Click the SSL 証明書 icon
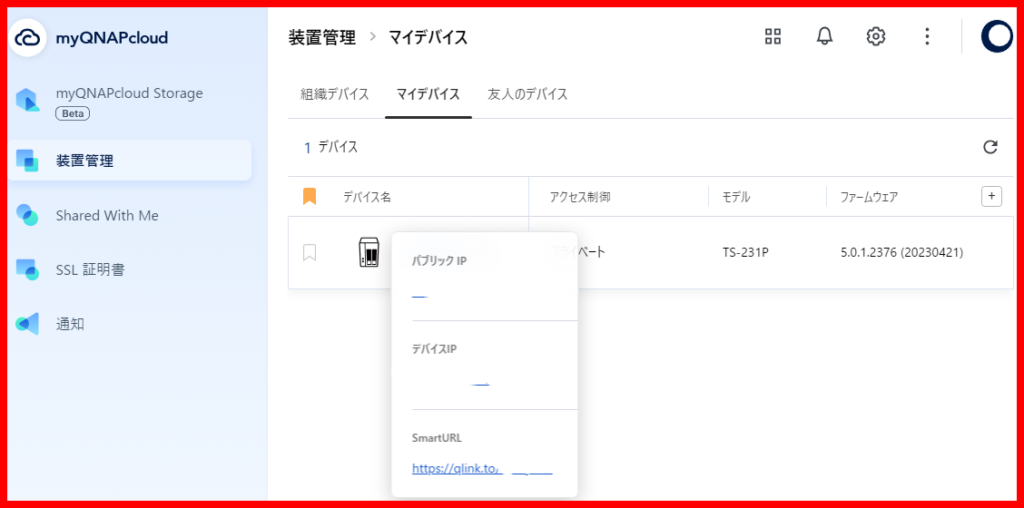Screen dimensions: 1024x508 pyautogui.click(x=27, y=269)
